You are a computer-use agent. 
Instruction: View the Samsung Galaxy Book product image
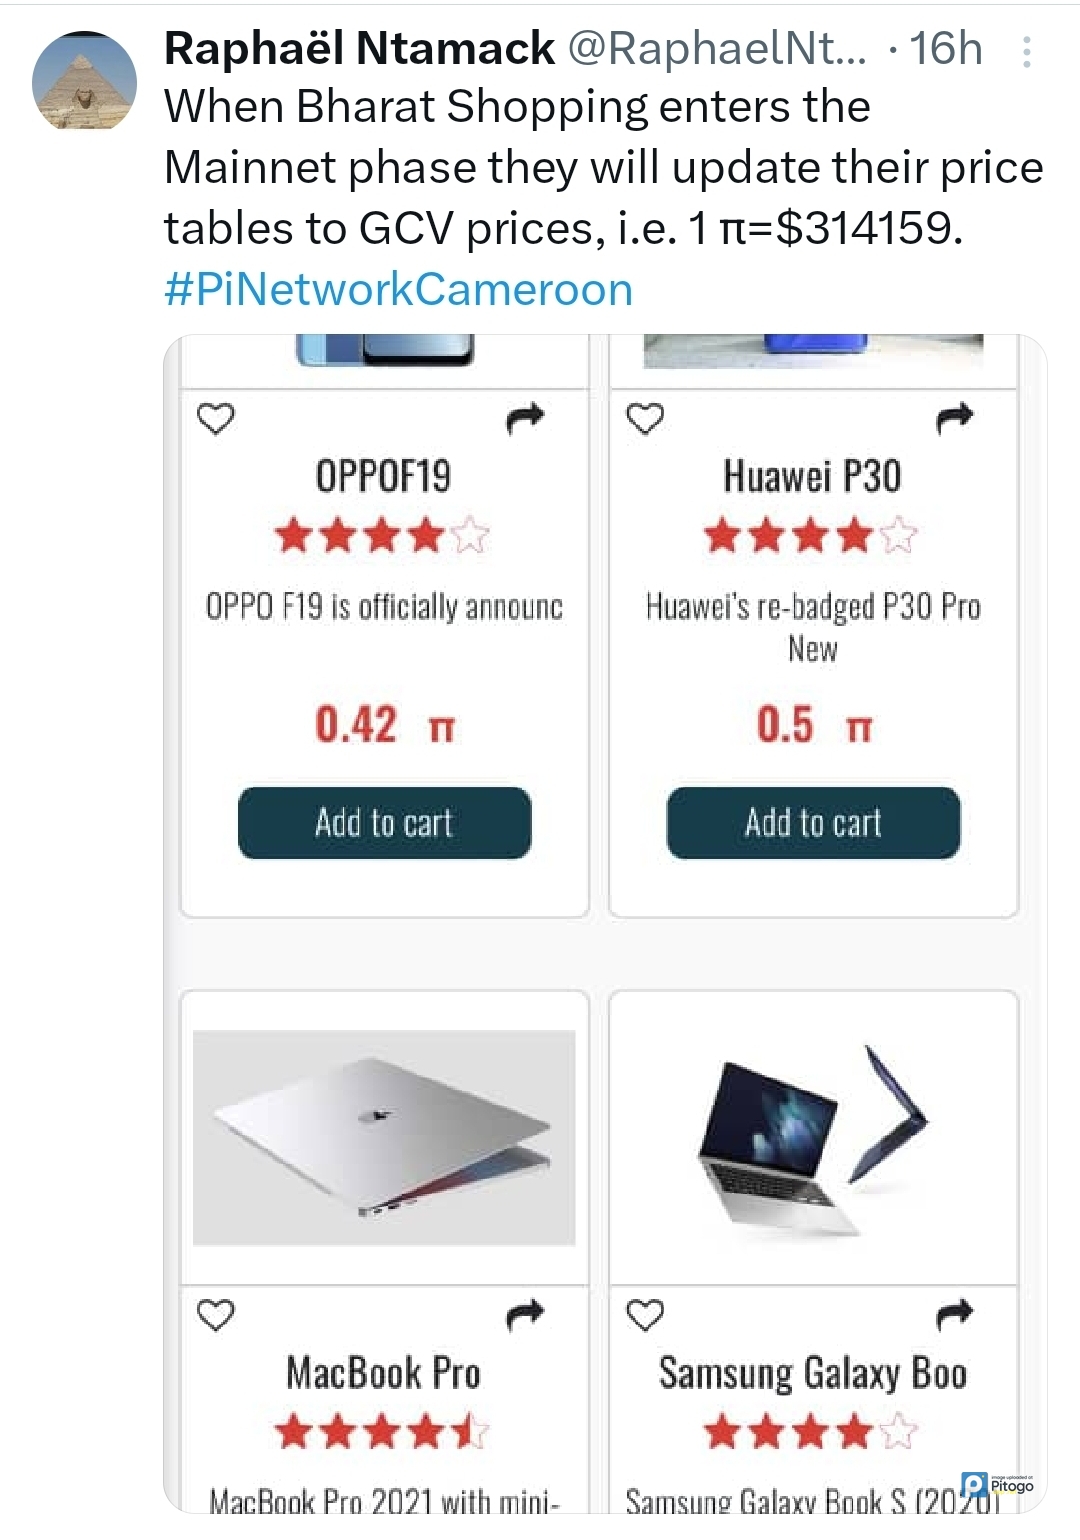pos(813,1137)
